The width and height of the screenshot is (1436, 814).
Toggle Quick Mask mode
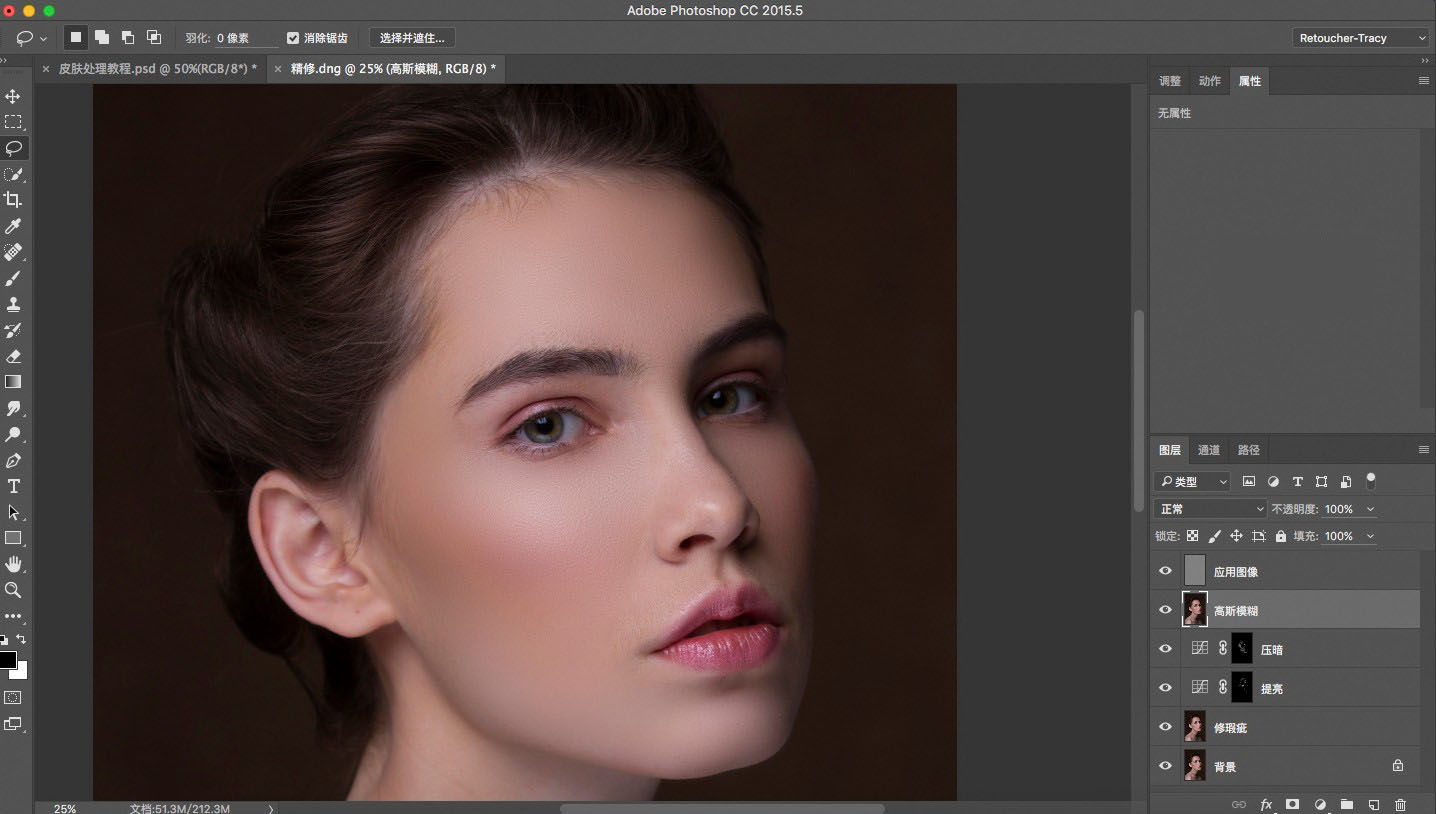(x=13, y=697)
